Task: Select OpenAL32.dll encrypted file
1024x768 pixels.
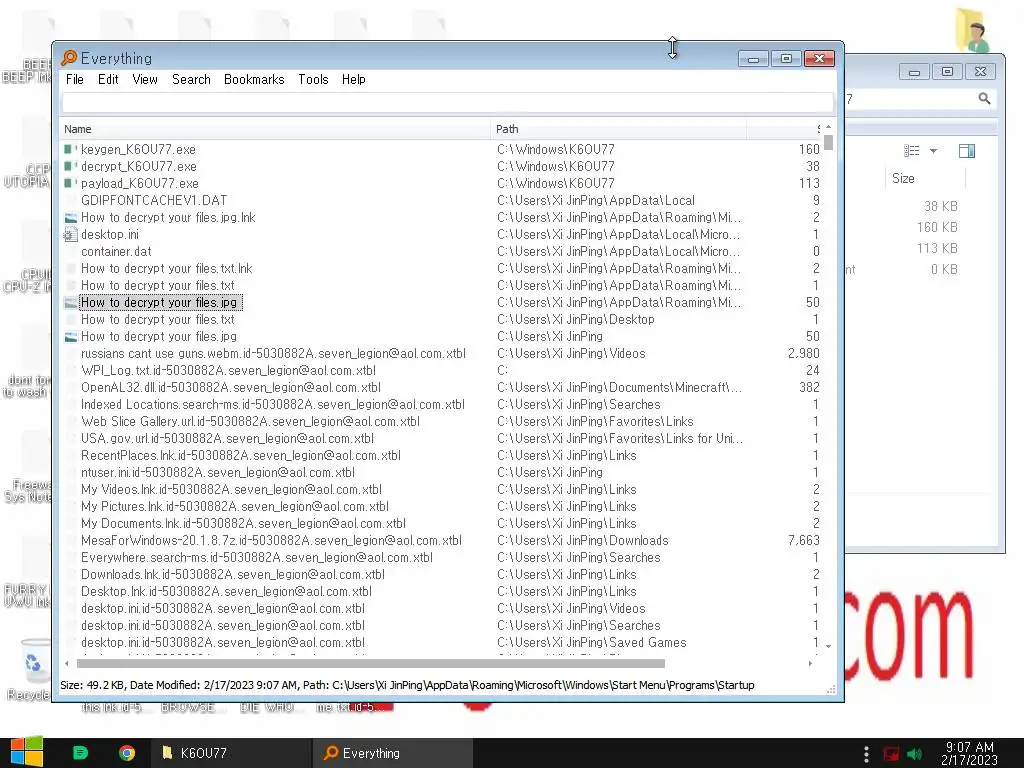Action: (231, 387)
